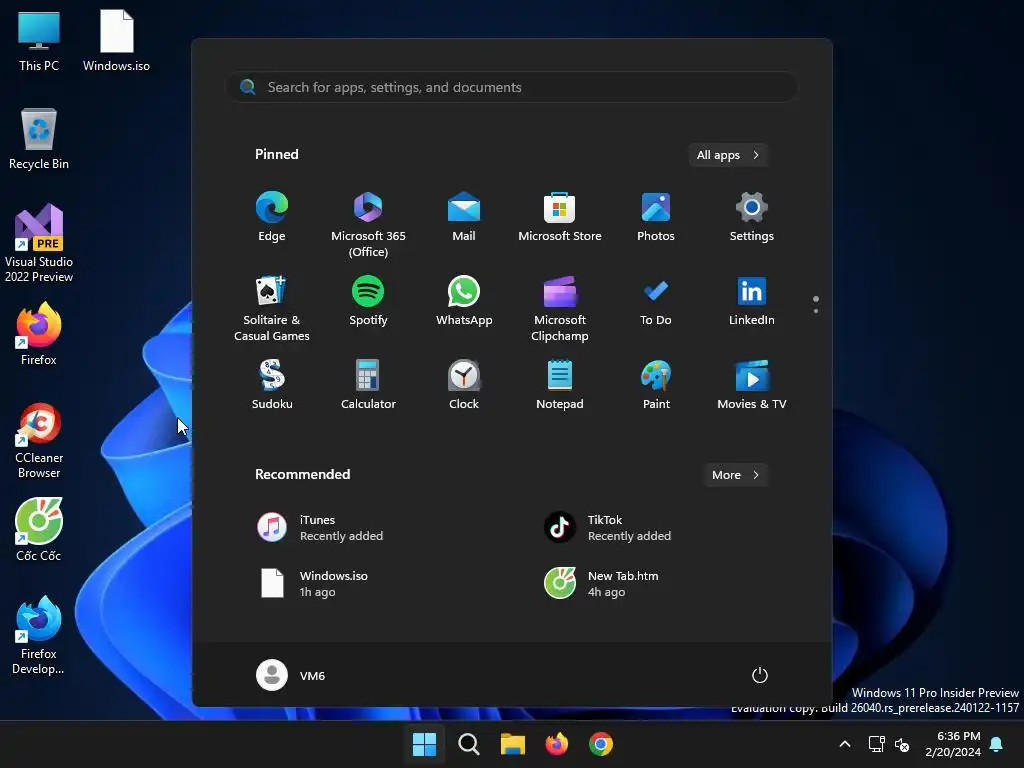1024x768 pixels.
Task: Open the VM6 user account menu
Action: pos(291,675)
